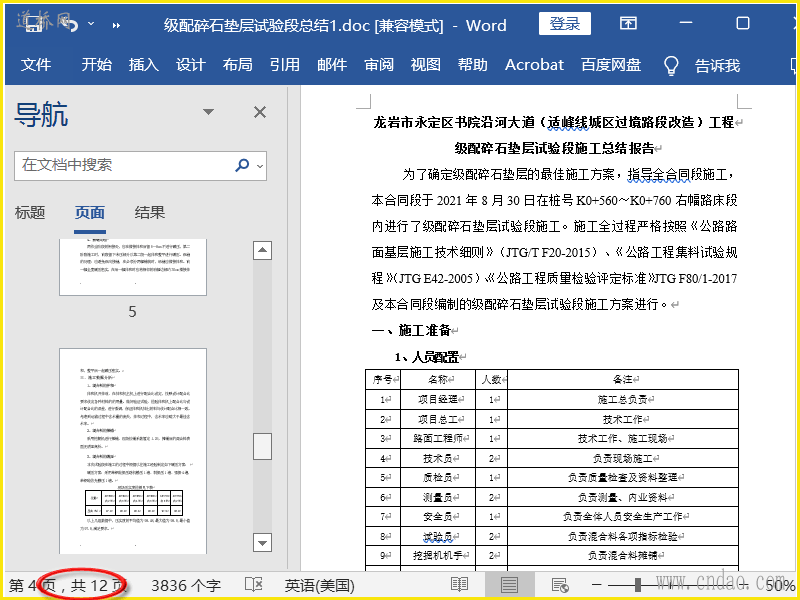
Task: Switch to Print Layout view icon
Action: click(x=509, y=585)
